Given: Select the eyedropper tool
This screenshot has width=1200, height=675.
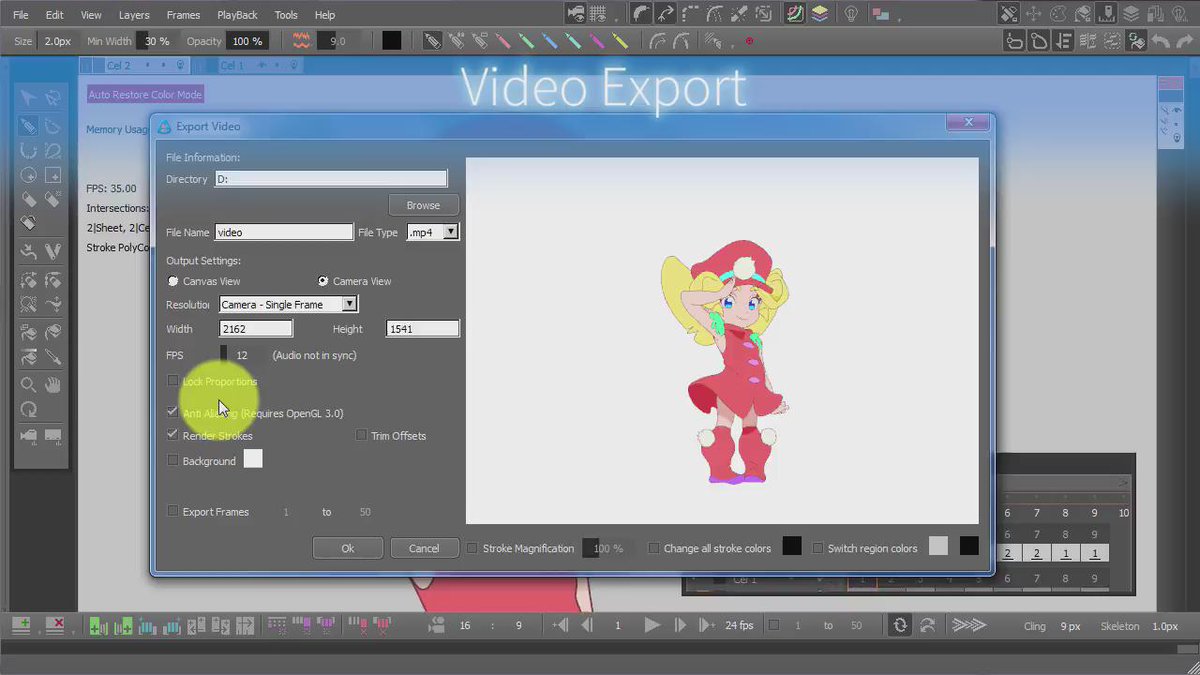Looking at the screenshot, I should (53, 358).
